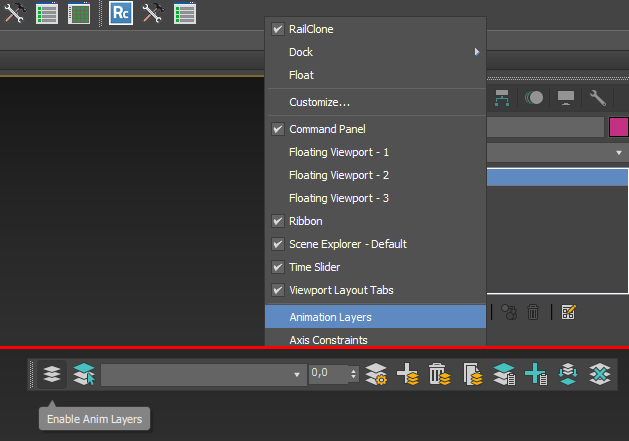The height and width of the screenshot is (441, 629).
Task: Click the RailClone Rc toolbar icon
Action: [x=121, y=13]
